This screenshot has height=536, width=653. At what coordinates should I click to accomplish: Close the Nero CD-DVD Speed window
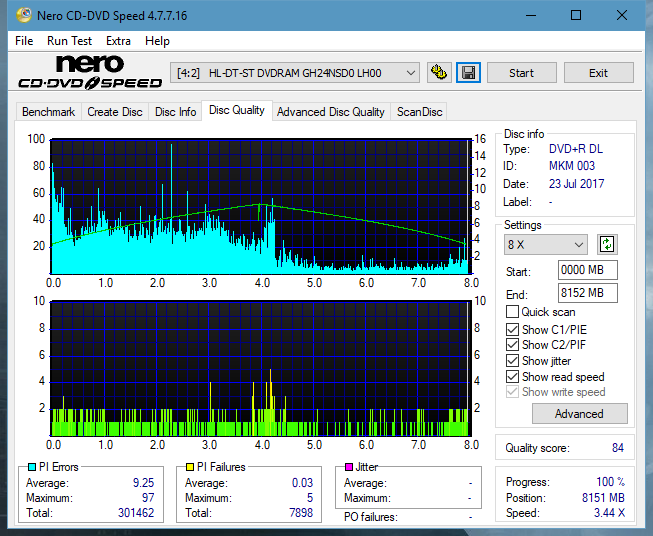[x=622, y=15]
